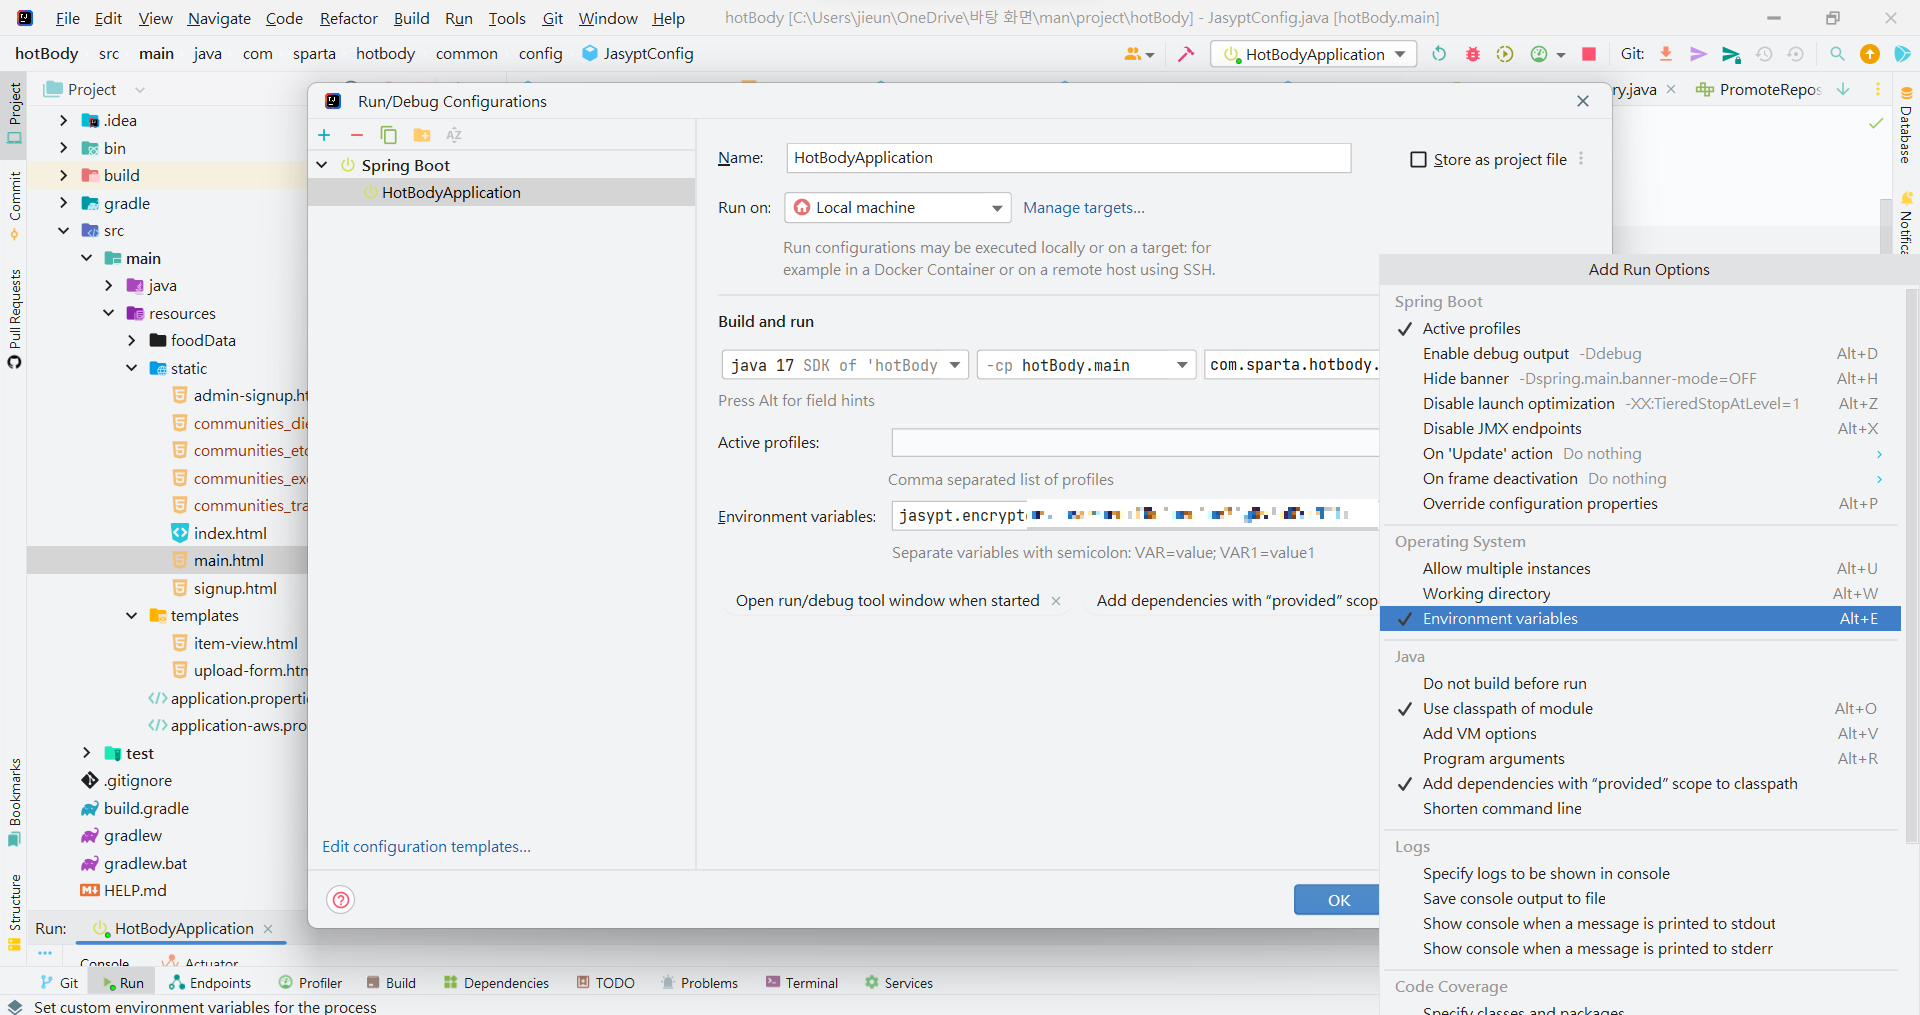Open the Commit tool window sidebar

[14, 206]
